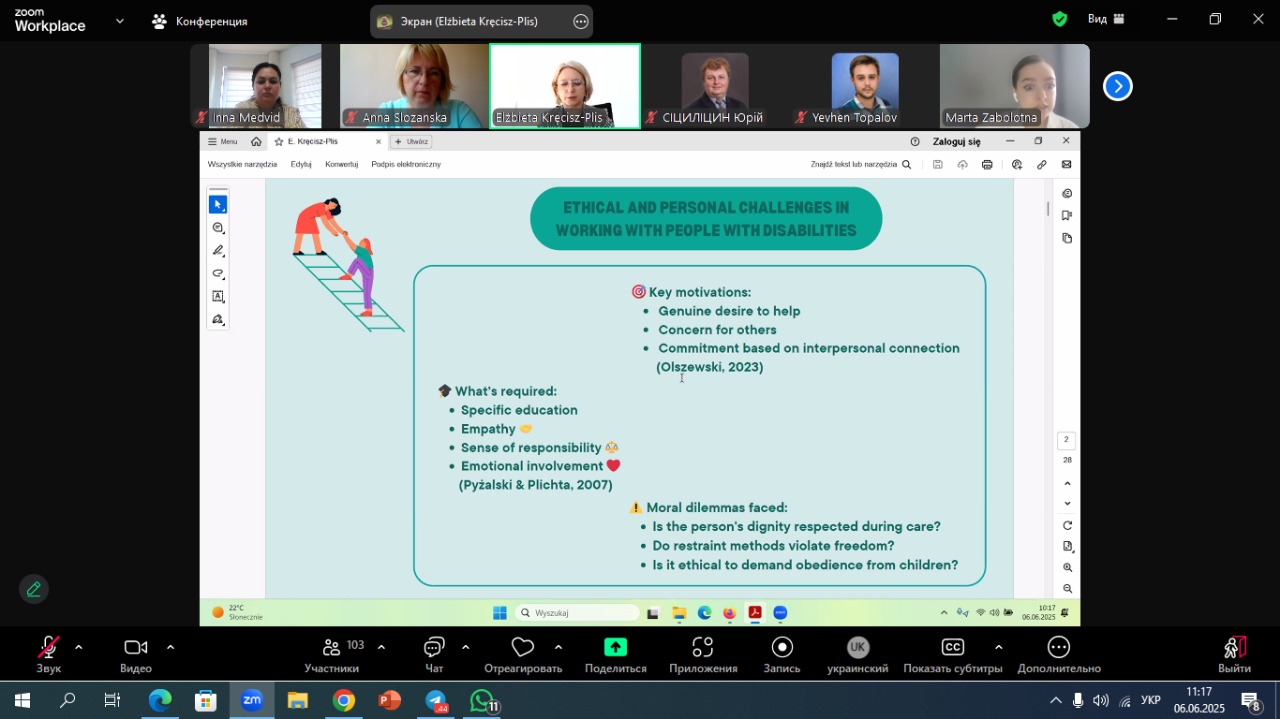Screen dimensions: 1280x719
Task: Unmute the microphone Звук button
Action: coord(48,654)
